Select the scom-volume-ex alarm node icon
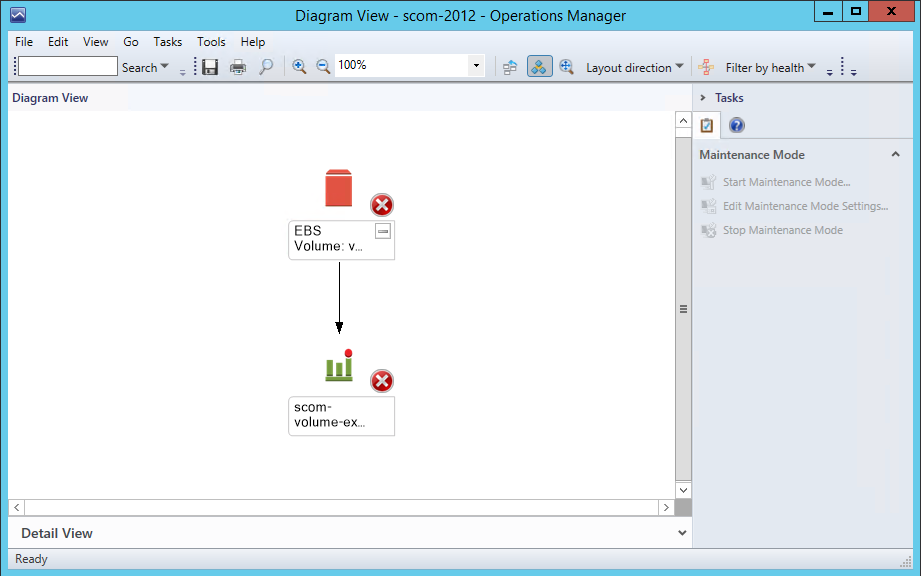Viewport: 921px width, 576px height. pos(339,366)
